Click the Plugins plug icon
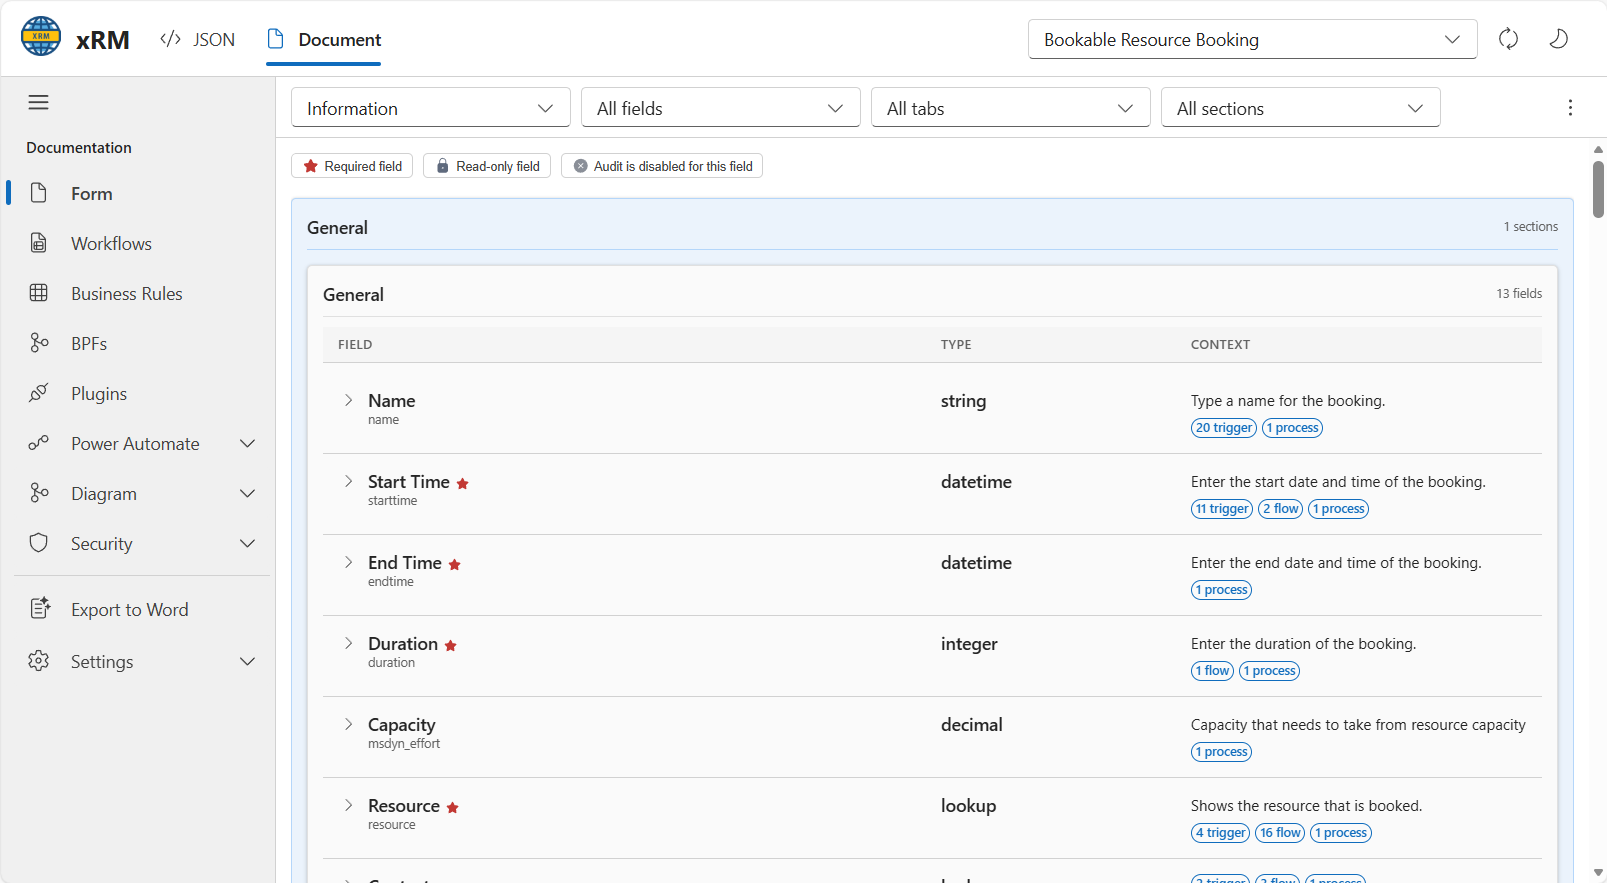 click(x=39, y=393)
